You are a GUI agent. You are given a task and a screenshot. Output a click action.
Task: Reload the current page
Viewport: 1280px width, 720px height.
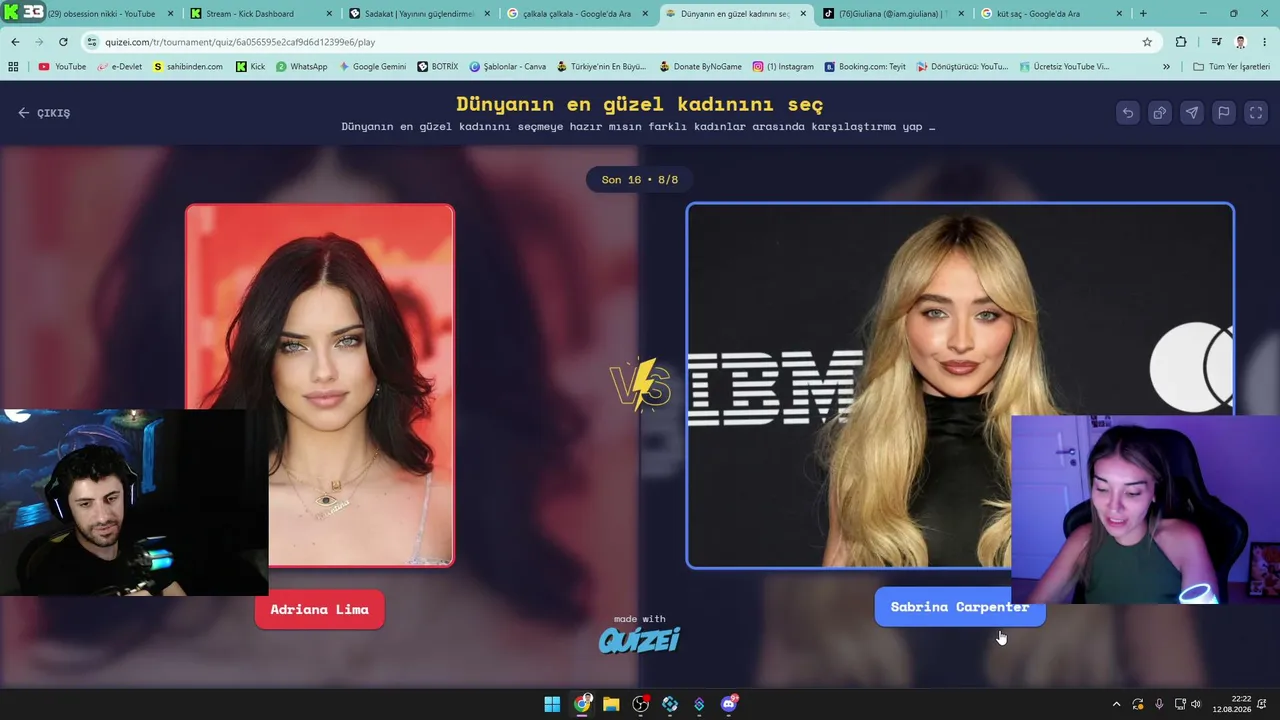(63, 42)
